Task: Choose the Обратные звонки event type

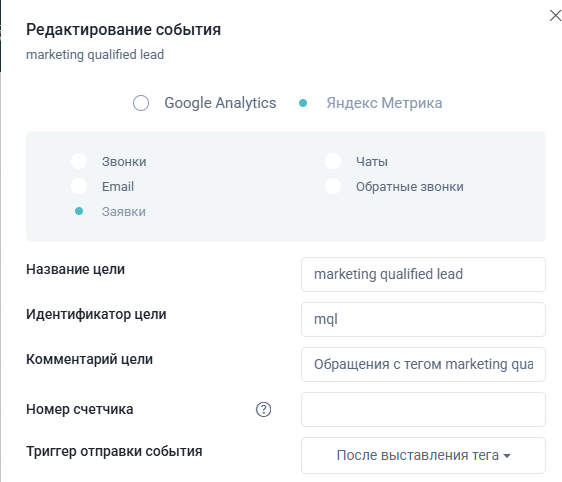Action: coord(333,186)
